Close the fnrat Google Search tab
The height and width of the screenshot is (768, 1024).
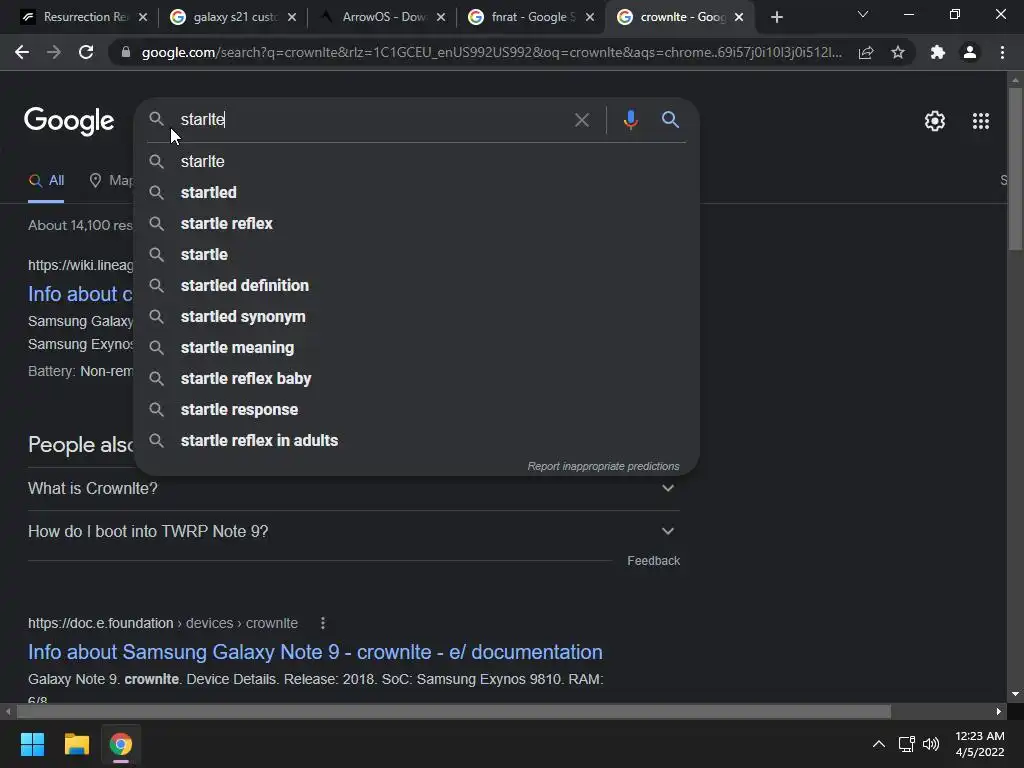click(590, 17)
